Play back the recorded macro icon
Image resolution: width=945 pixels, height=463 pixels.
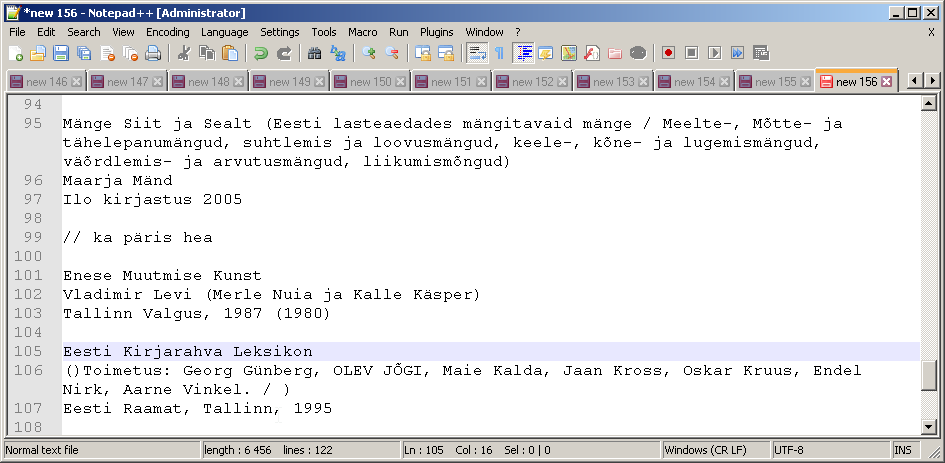pos(714,53)
